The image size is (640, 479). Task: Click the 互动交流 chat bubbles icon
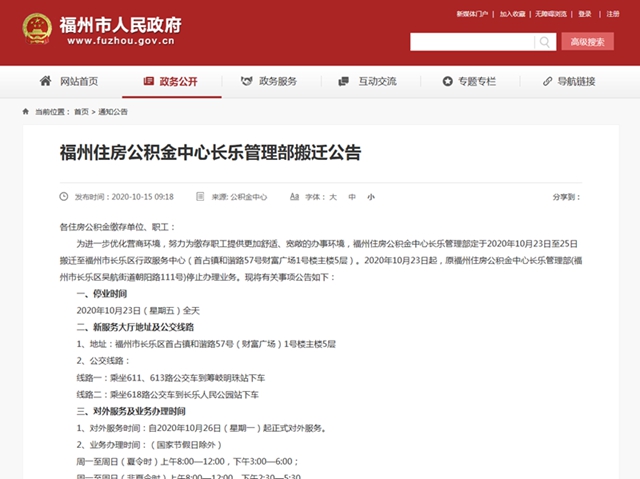pyautogui.click(x=343, y=81)
